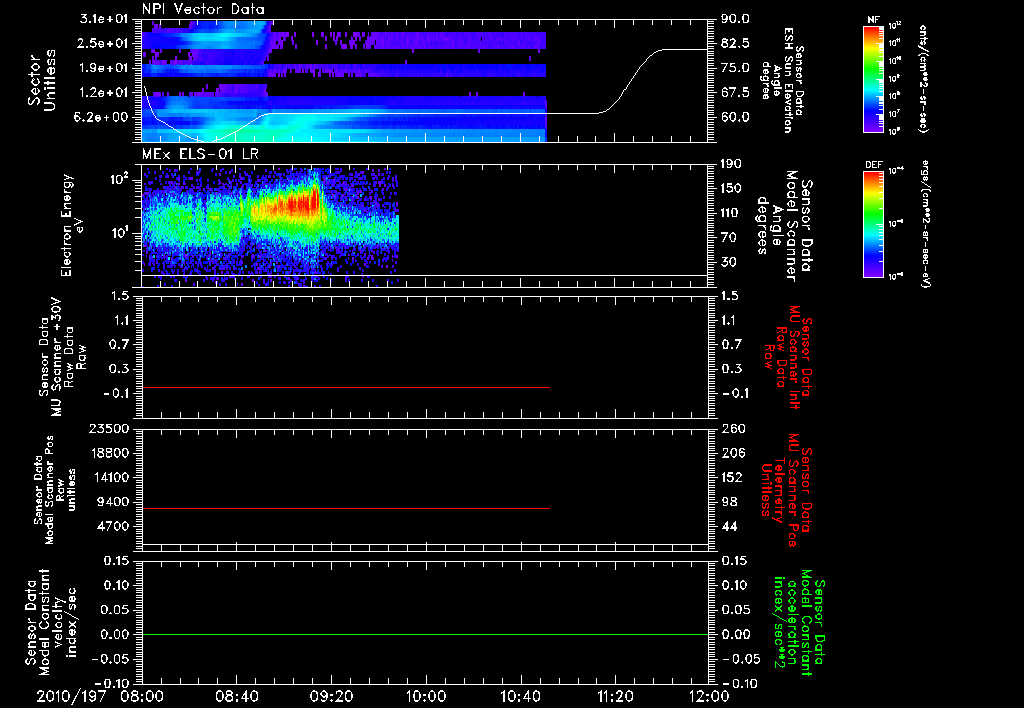
Task: Click the "MU Scanner +30V Raw Data" label
Action: (x=62, y=357)
